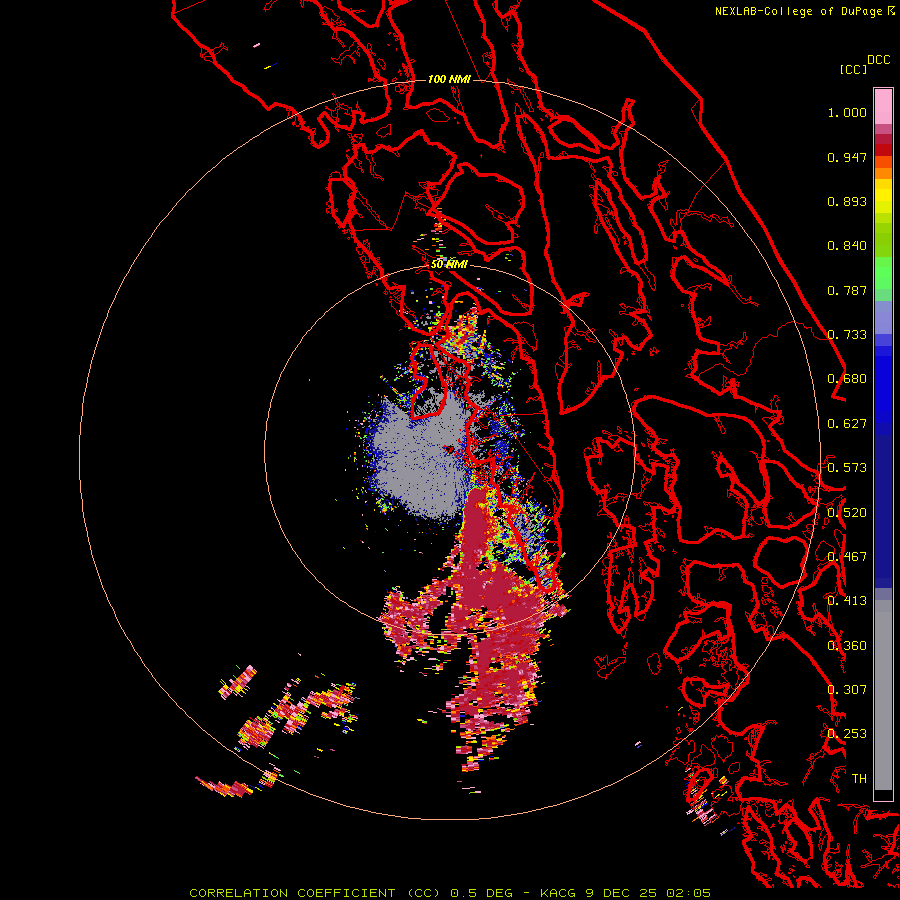Click the 100 NMI range ring label
The image size is (900, 900).
(449, 79)
